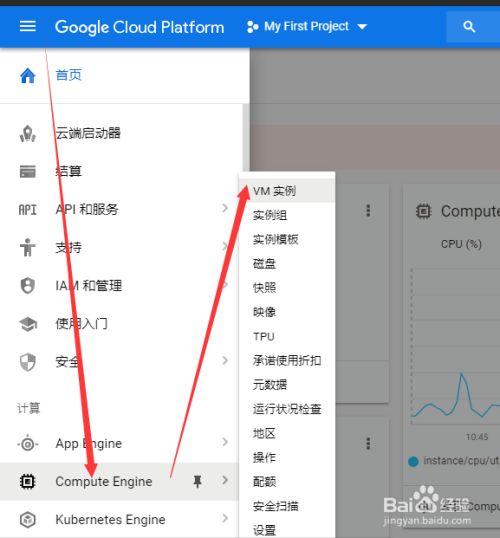Click the Compute Engine chip icon
The image size is (500, 538).
click(27, 482)
